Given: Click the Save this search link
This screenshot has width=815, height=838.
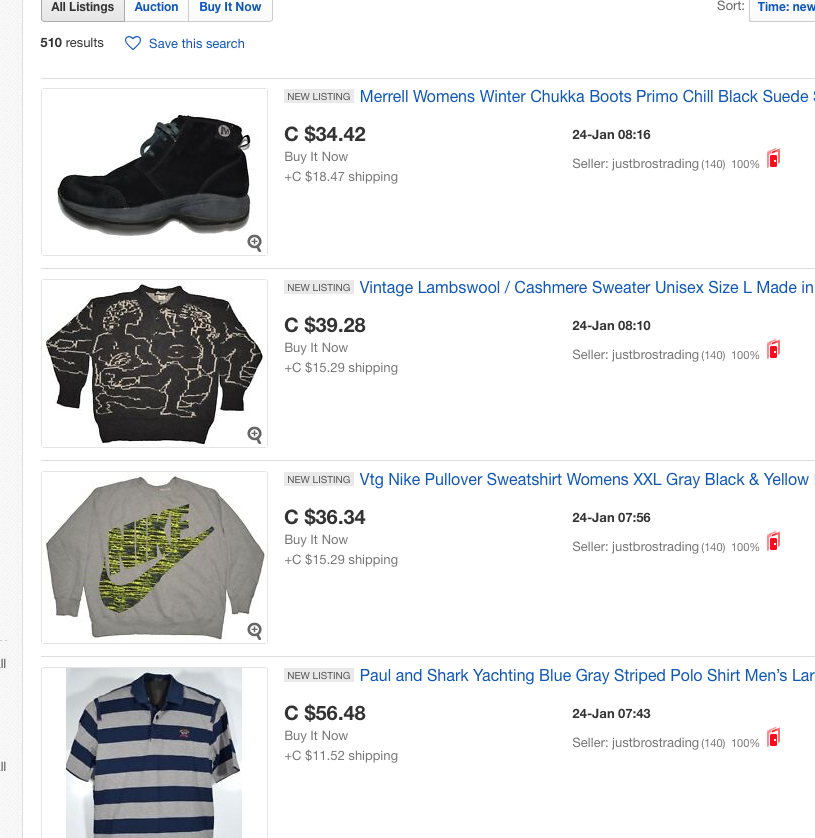Looking at the screenshot, I should pos(196,44).
